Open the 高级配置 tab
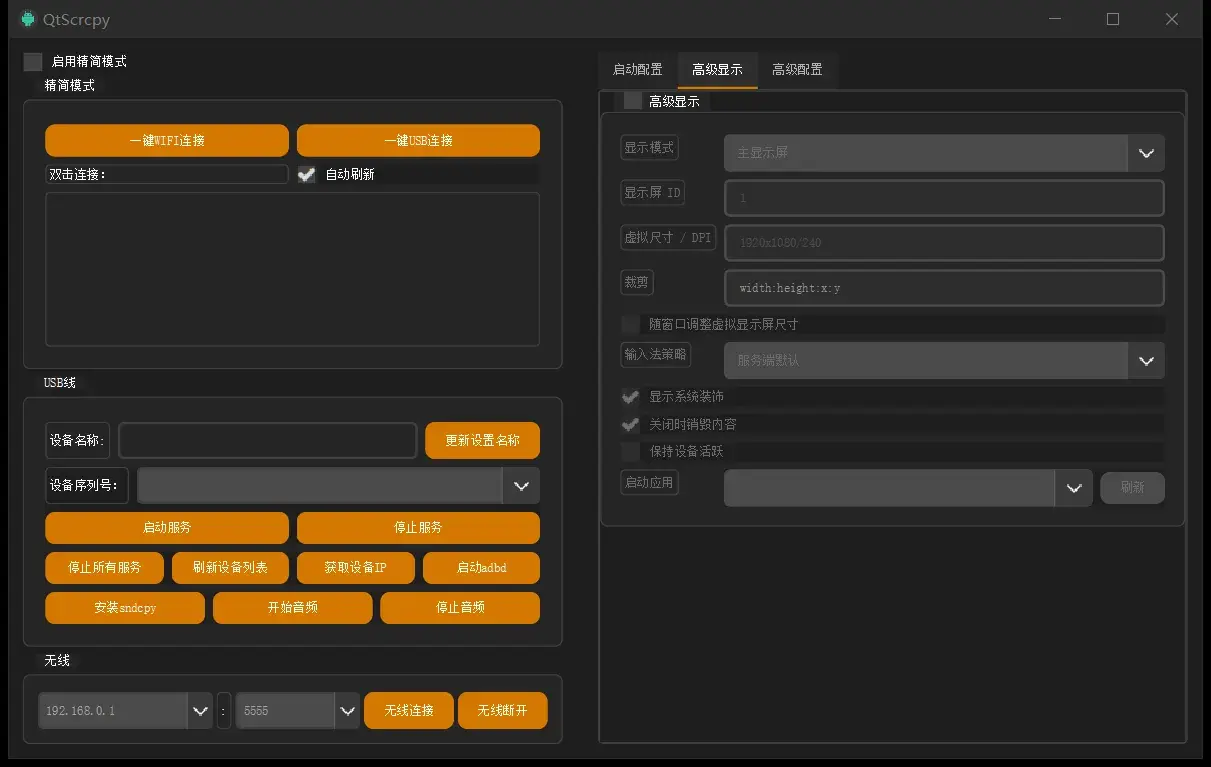 [797, 70]
